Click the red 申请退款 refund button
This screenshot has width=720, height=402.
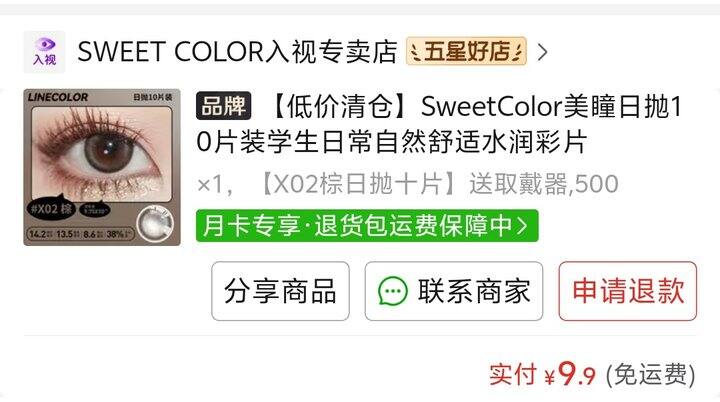tap(628, 291)
